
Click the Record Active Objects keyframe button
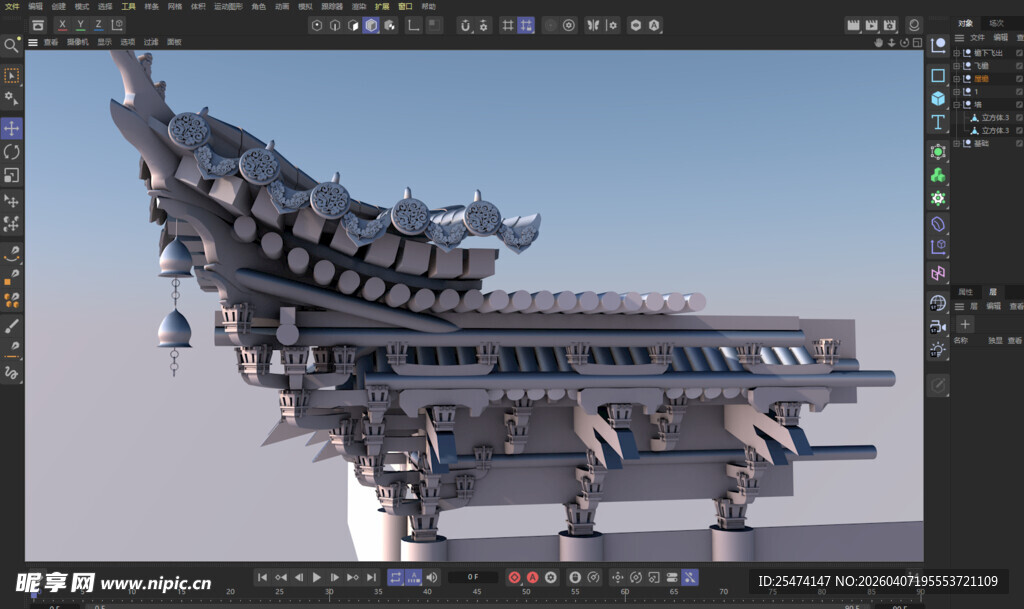[514, 577]
